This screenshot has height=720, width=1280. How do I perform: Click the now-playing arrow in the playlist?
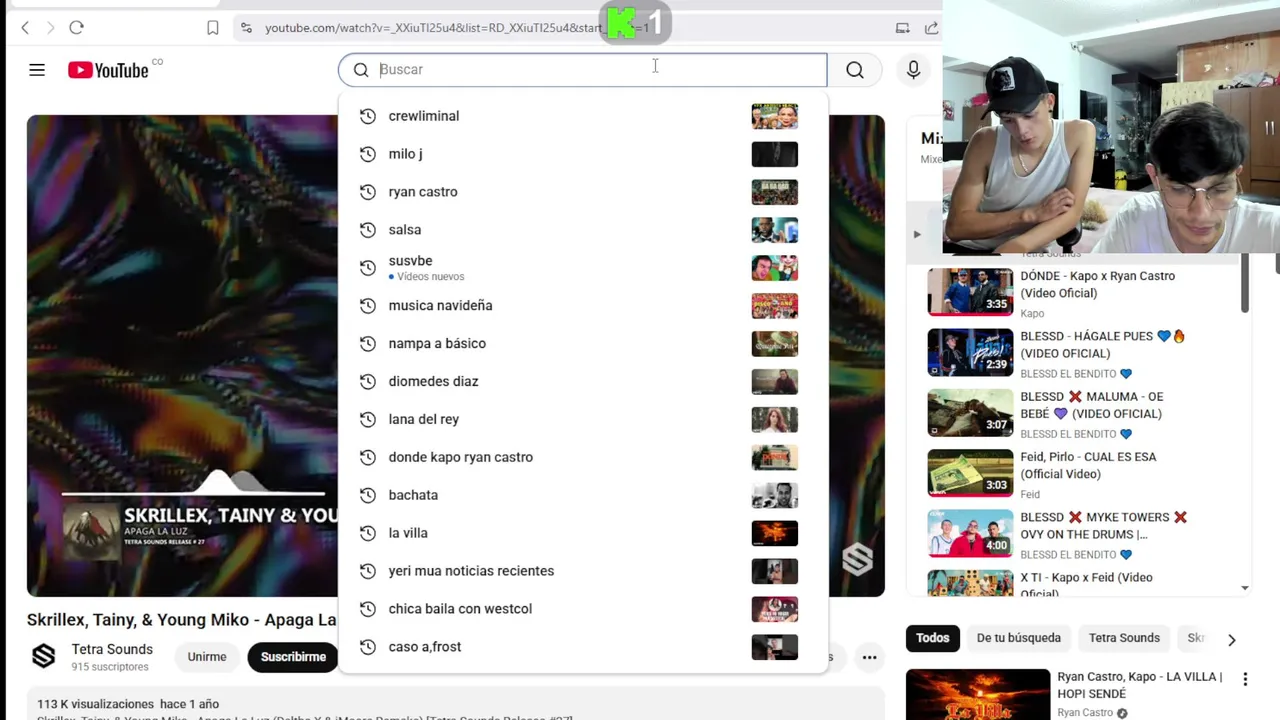pyautogui.click(x=917, y=234)
